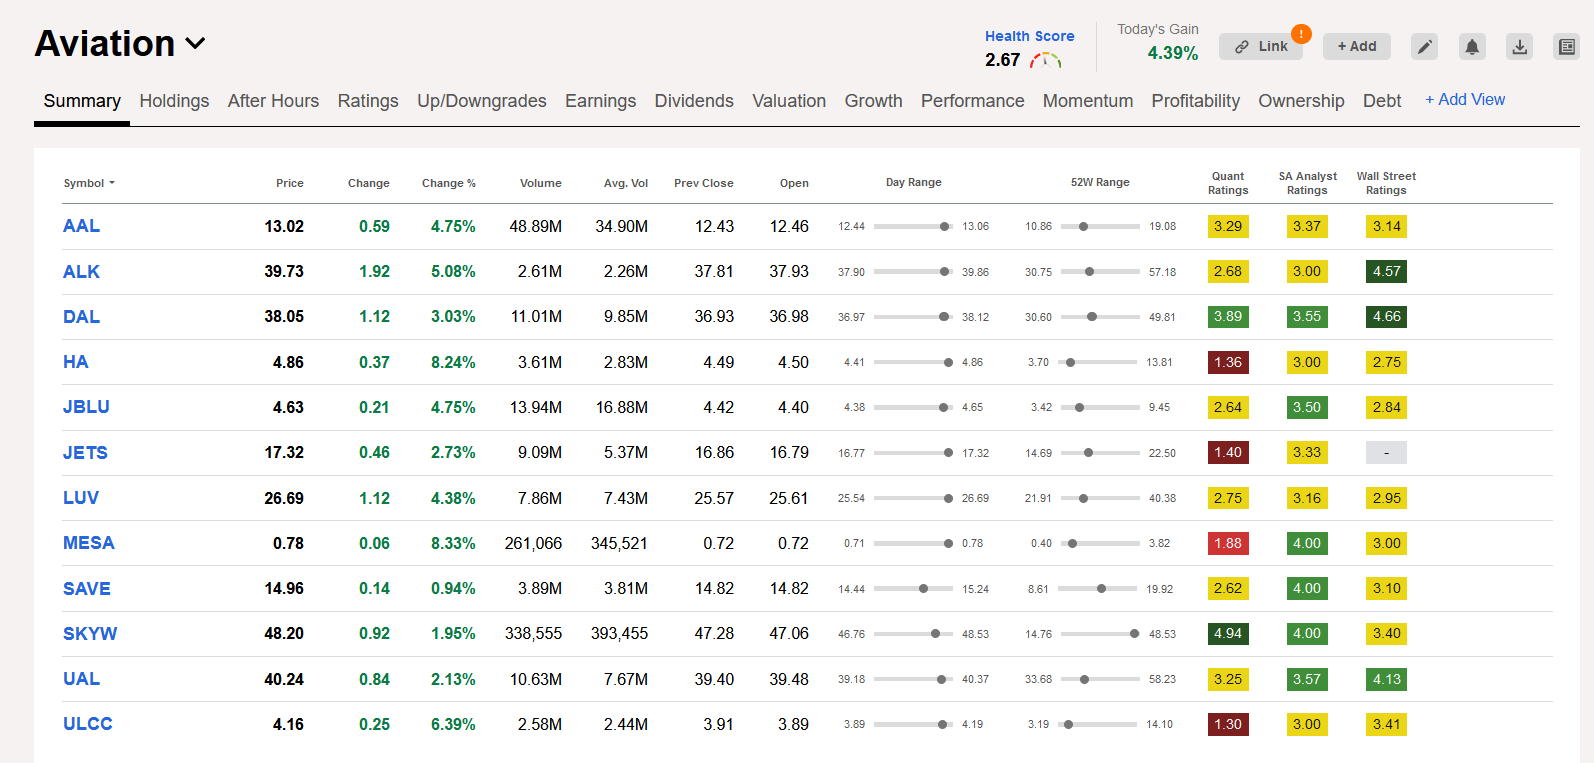Open the AAL ticker link
This screenshot has width=1594, height=763.
[81, 226]
